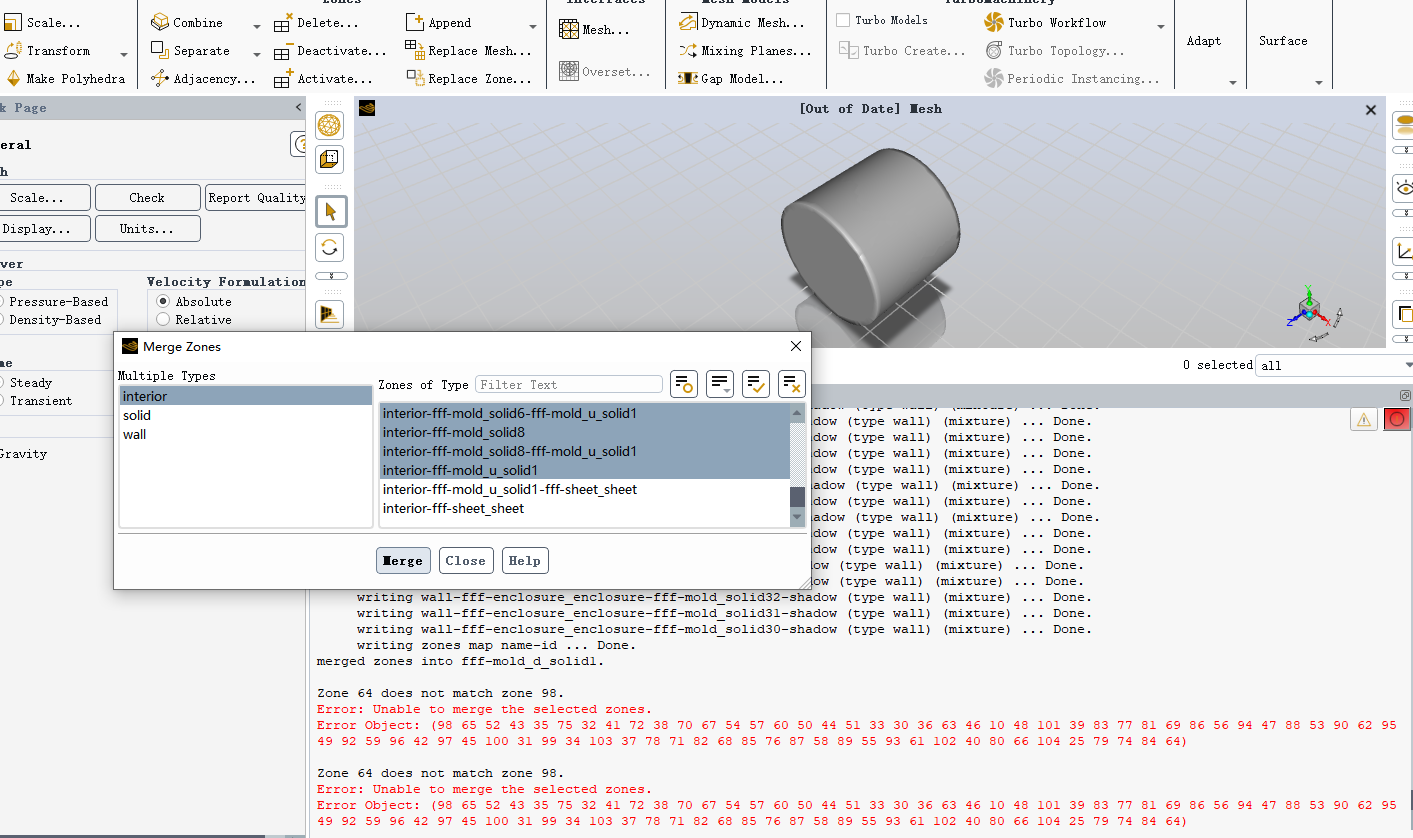Viewport: 1413px width, 838px height.
Task: Select 'solid' in Multiple Types list
Action: [x=246, y=416]
